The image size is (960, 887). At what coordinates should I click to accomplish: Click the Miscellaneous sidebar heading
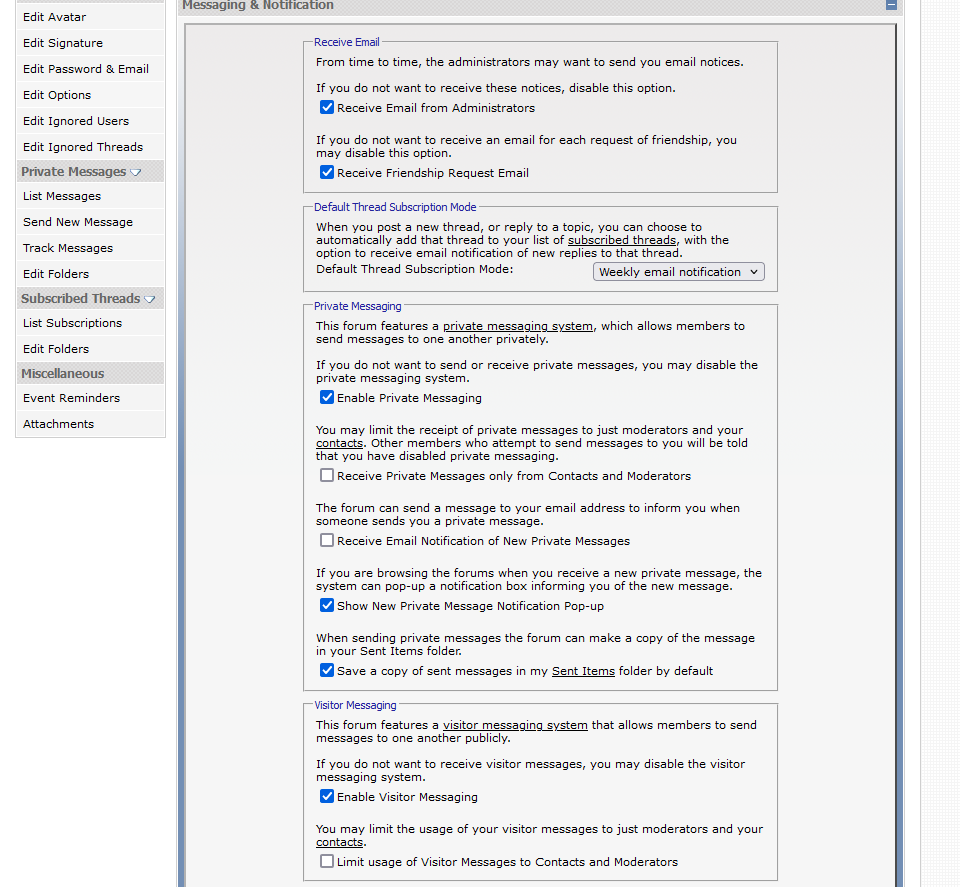[x=62, y=373]
